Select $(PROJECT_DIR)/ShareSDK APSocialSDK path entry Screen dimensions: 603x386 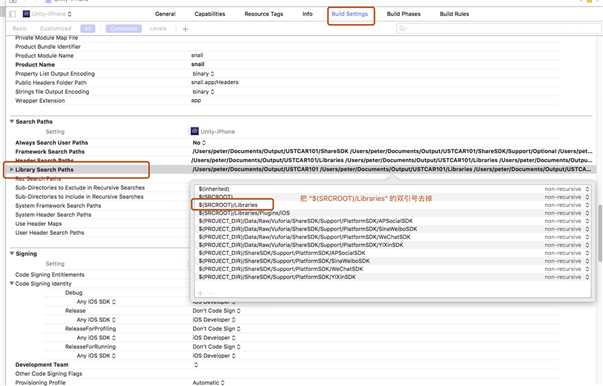click(x=282, y=253)
